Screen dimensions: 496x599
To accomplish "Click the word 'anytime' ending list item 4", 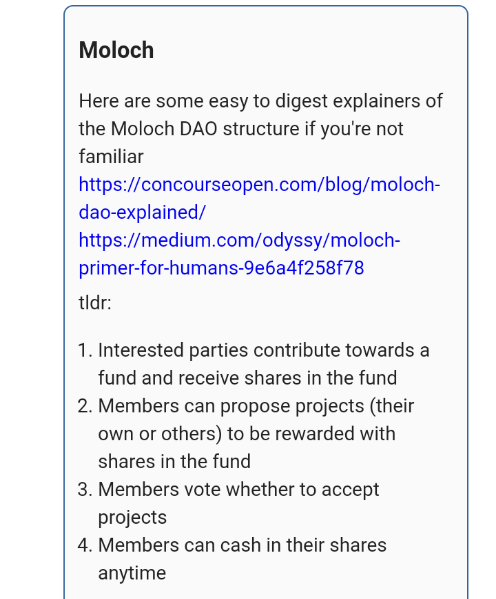I will pos(132,573).
